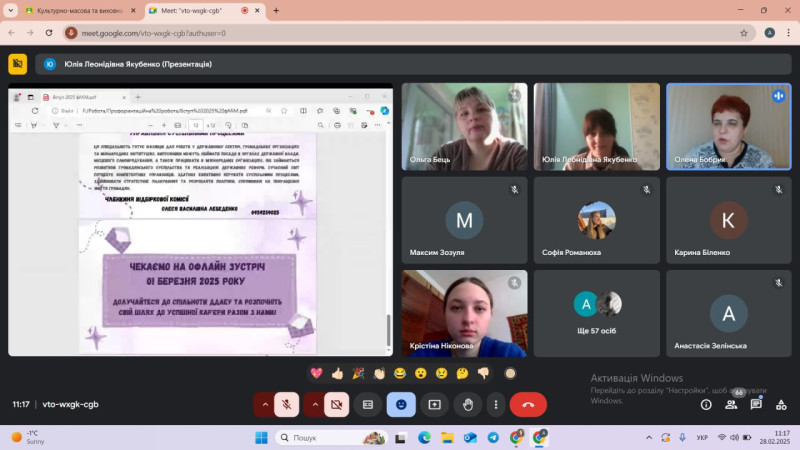
Task: Open the activities icon
Action: (x=780, y=404)
